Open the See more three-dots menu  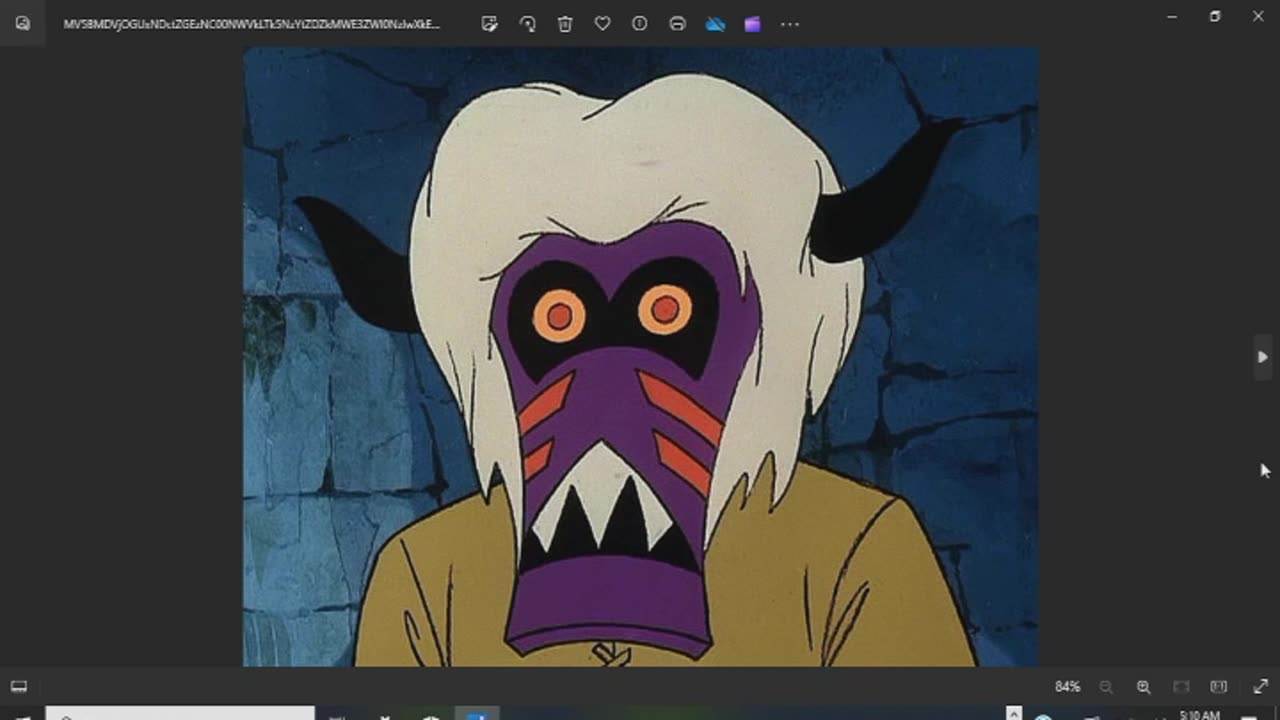[790, 24]
